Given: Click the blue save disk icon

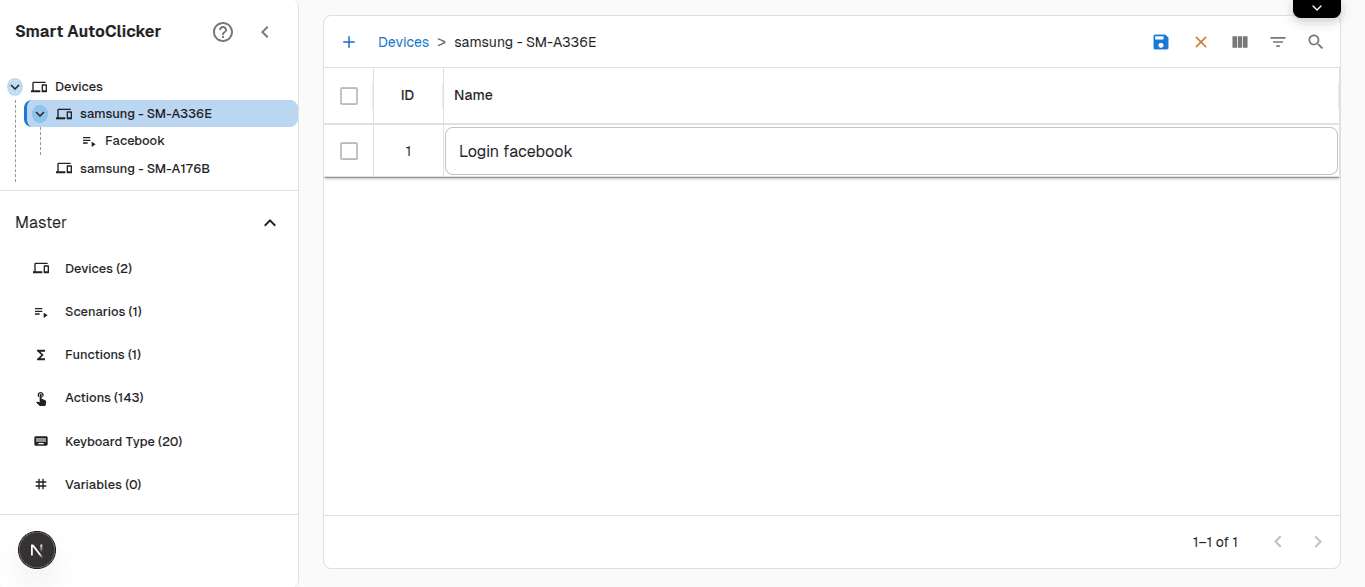Looking at the screenshot, I should [1160, 42].
